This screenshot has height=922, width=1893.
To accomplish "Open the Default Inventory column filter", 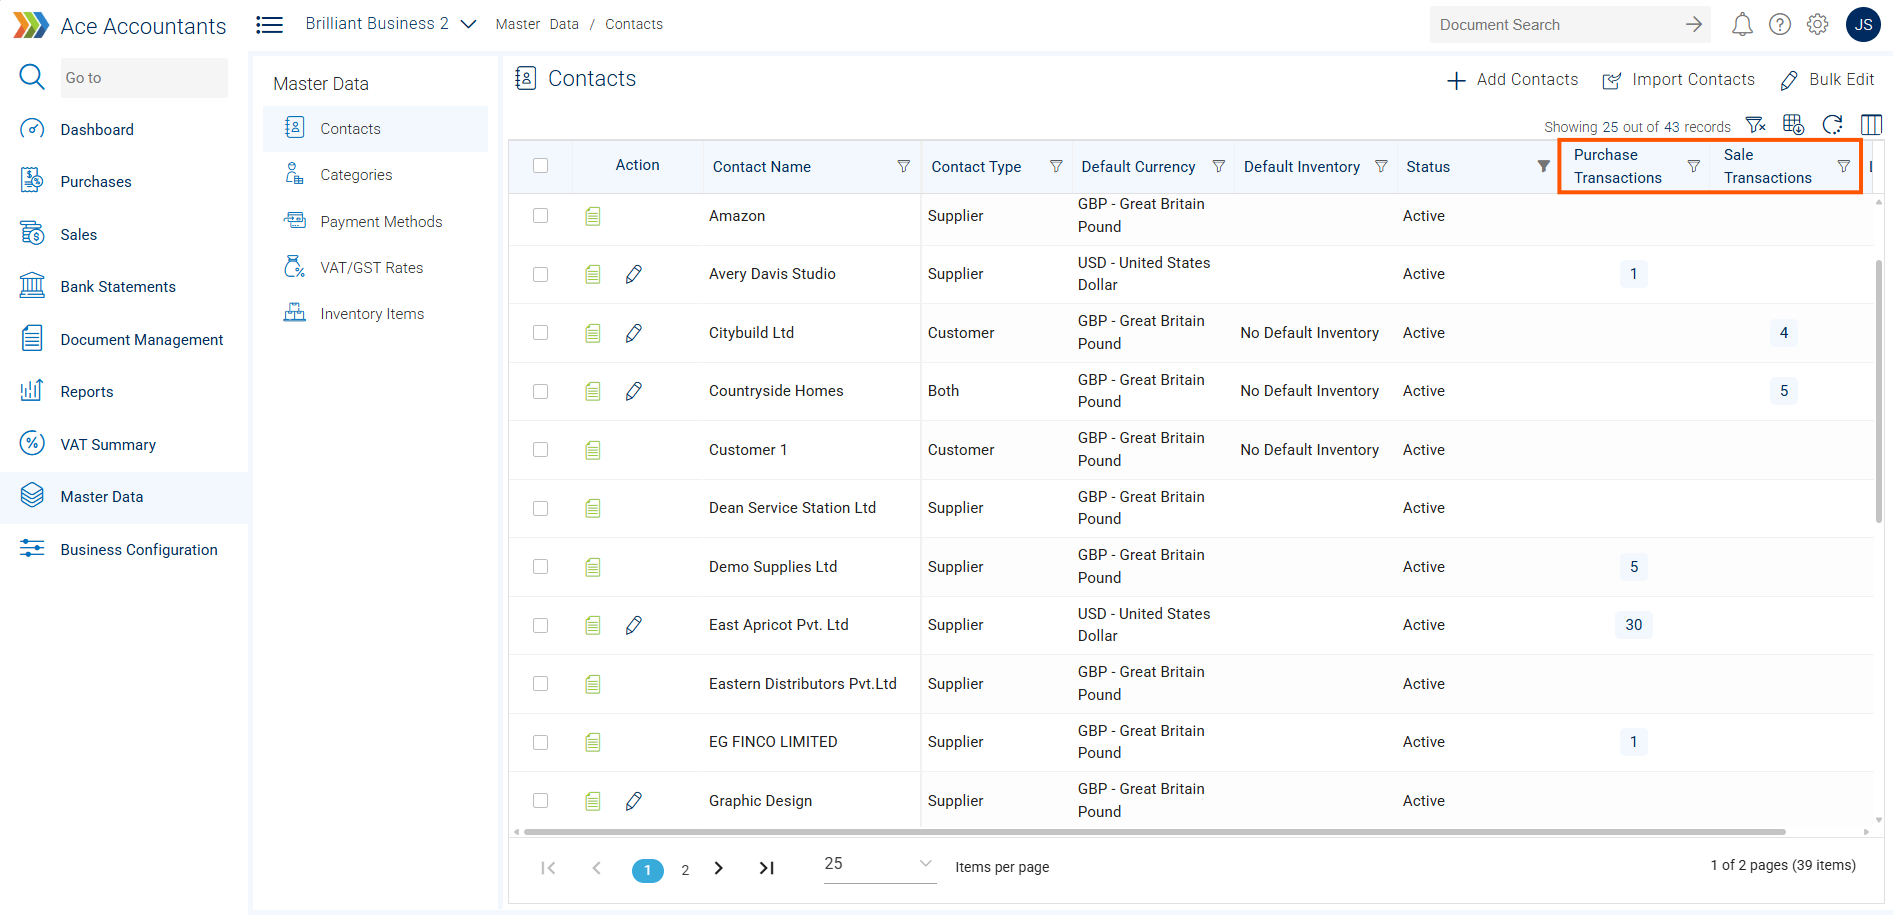I will click(x=1381, y=166).
